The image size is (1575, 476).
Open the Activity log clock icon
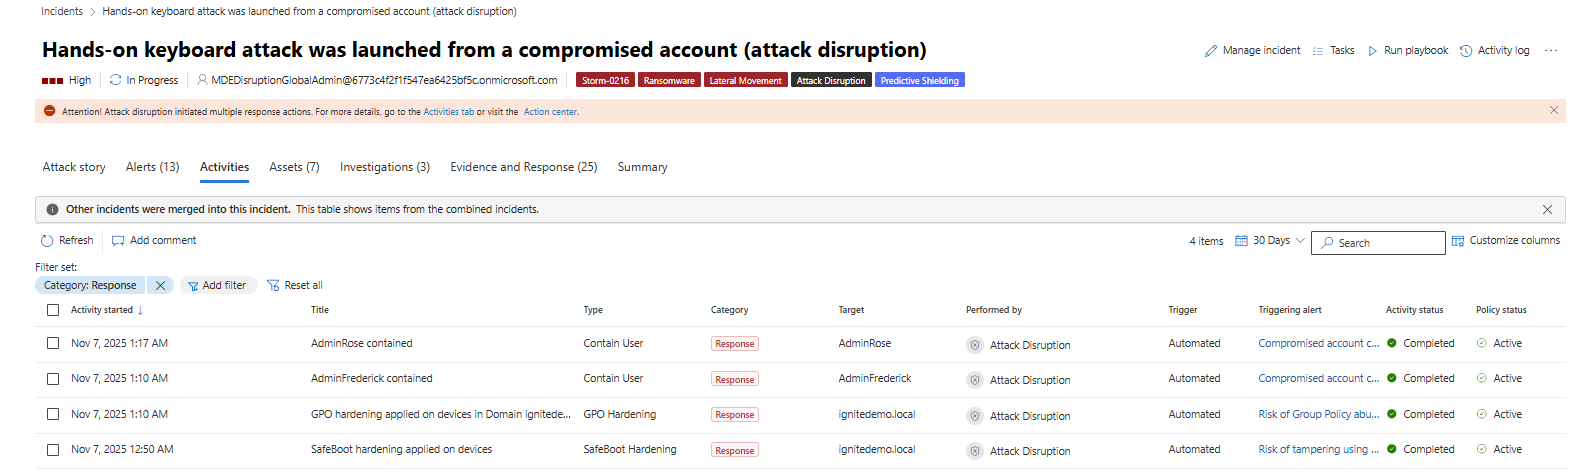pos(1466,51)
